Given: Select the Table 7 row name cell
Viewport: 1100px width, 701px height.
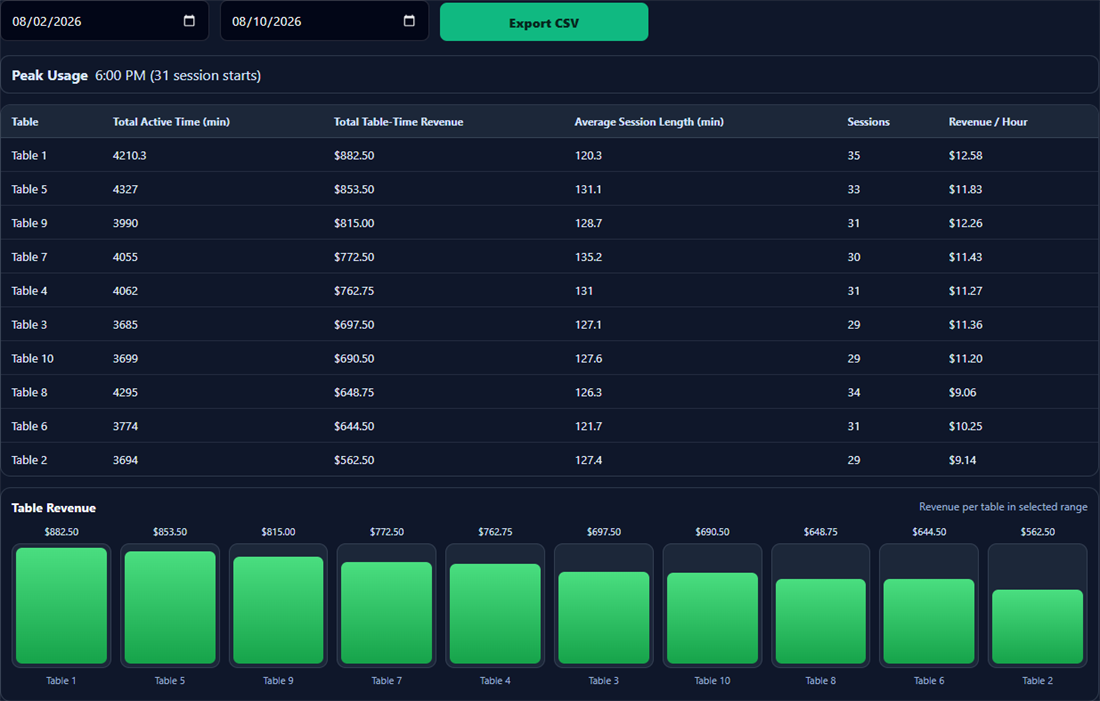Looking at the screenshot, I should 29,257.
